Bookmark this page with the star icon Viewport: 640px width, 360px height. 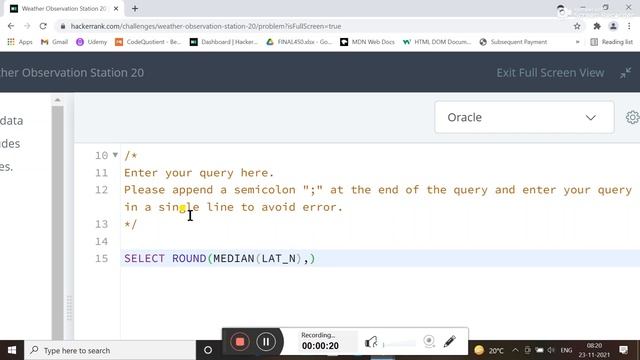577,26
